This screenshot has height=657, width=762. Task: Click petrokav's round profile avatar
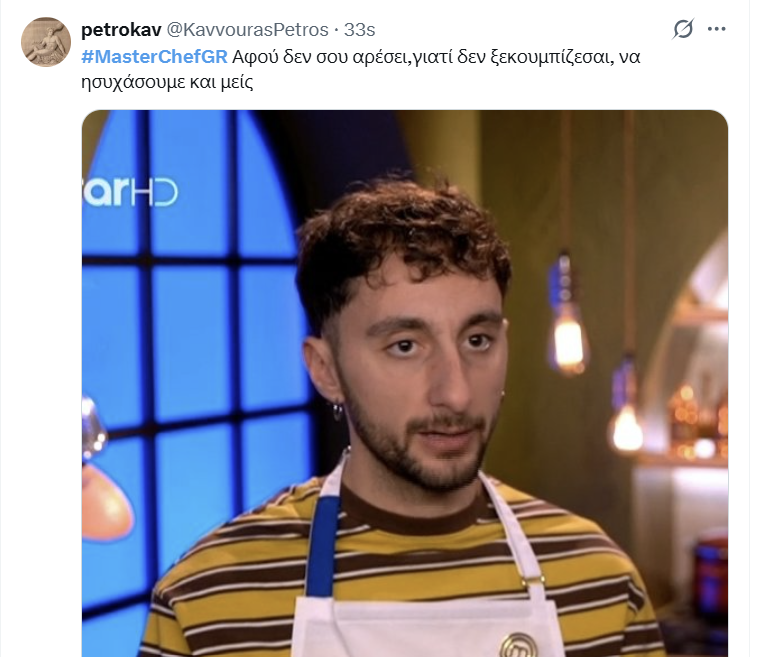click(x=46, y=42)
